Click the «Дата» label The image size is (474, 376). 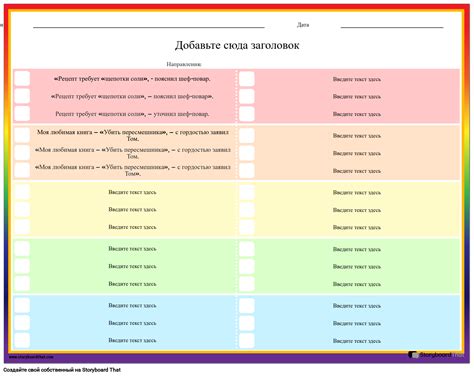[x=303, y=25]
